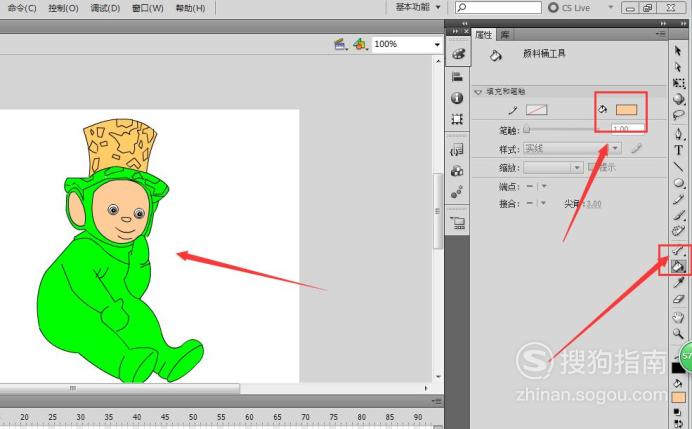Switch to the 属性 tab
Screen dimensions: 692x429
[x=483, y=34]
